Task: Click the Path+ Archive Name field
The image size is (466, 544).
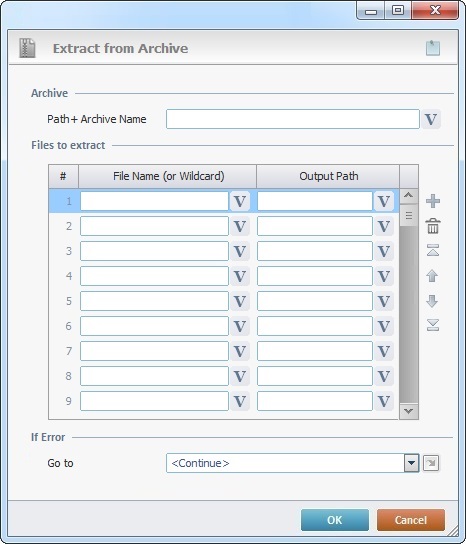Action: click(x=293, y=119)
